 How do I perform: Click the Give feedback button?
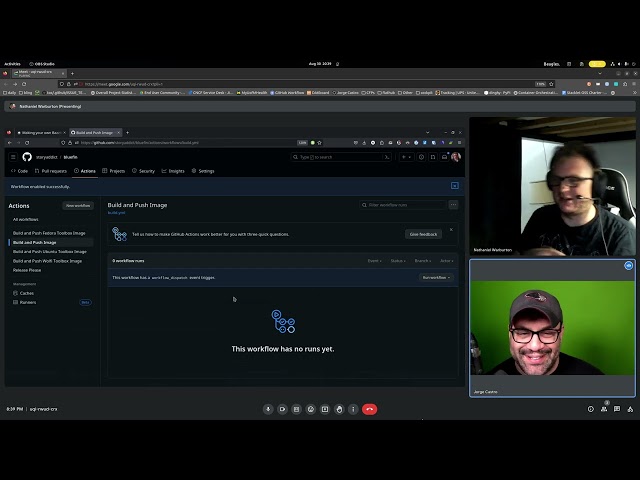tap(423, 234)
